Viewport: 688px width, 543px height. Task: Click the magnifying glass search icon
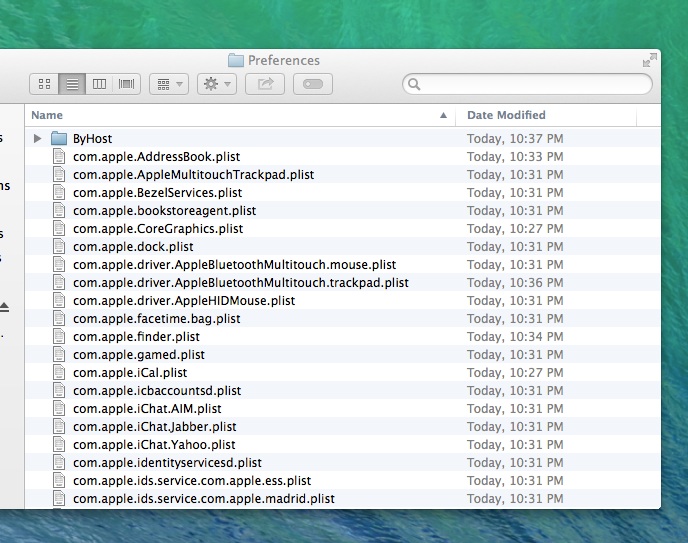(414, 84)
